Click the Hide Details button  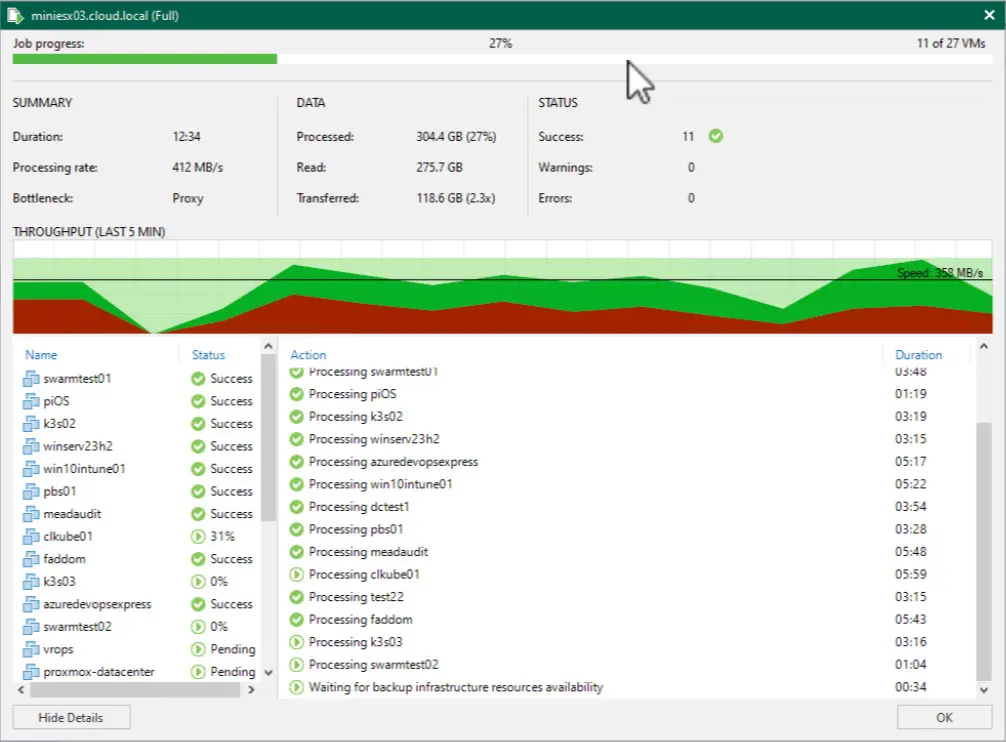(71, 717)
